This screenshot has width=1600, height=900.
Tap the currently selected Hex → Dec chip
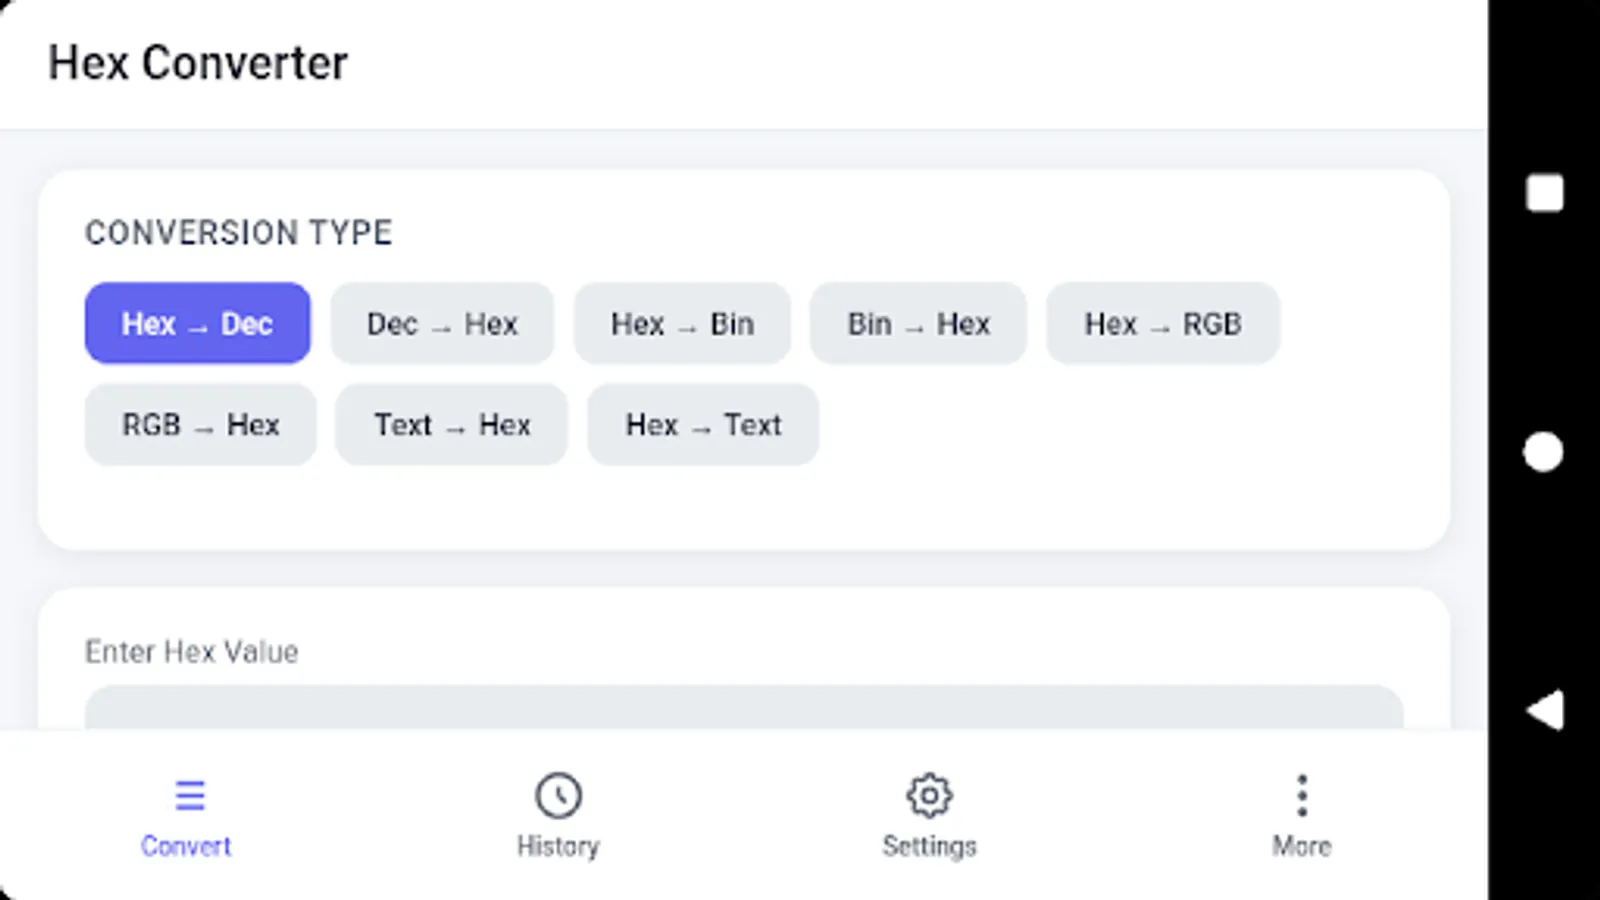(x=197, y=323)
